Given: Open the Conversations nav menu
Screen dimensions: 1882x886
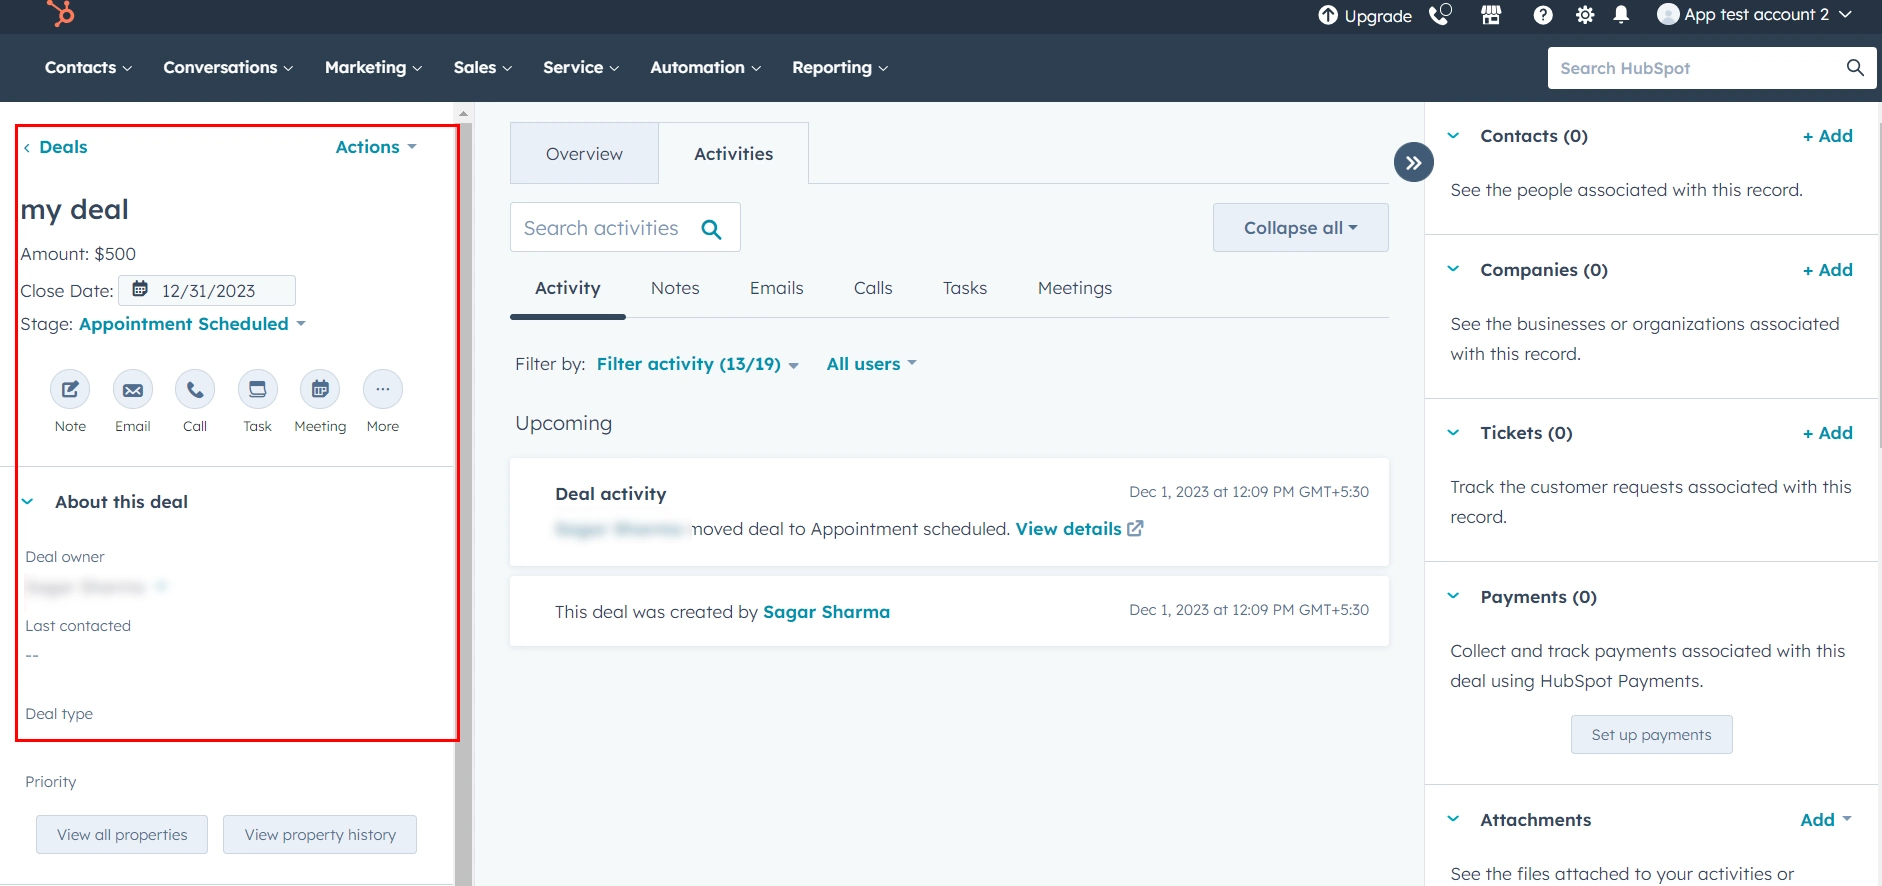Looking at the screenshot, I should pos(228,68).
